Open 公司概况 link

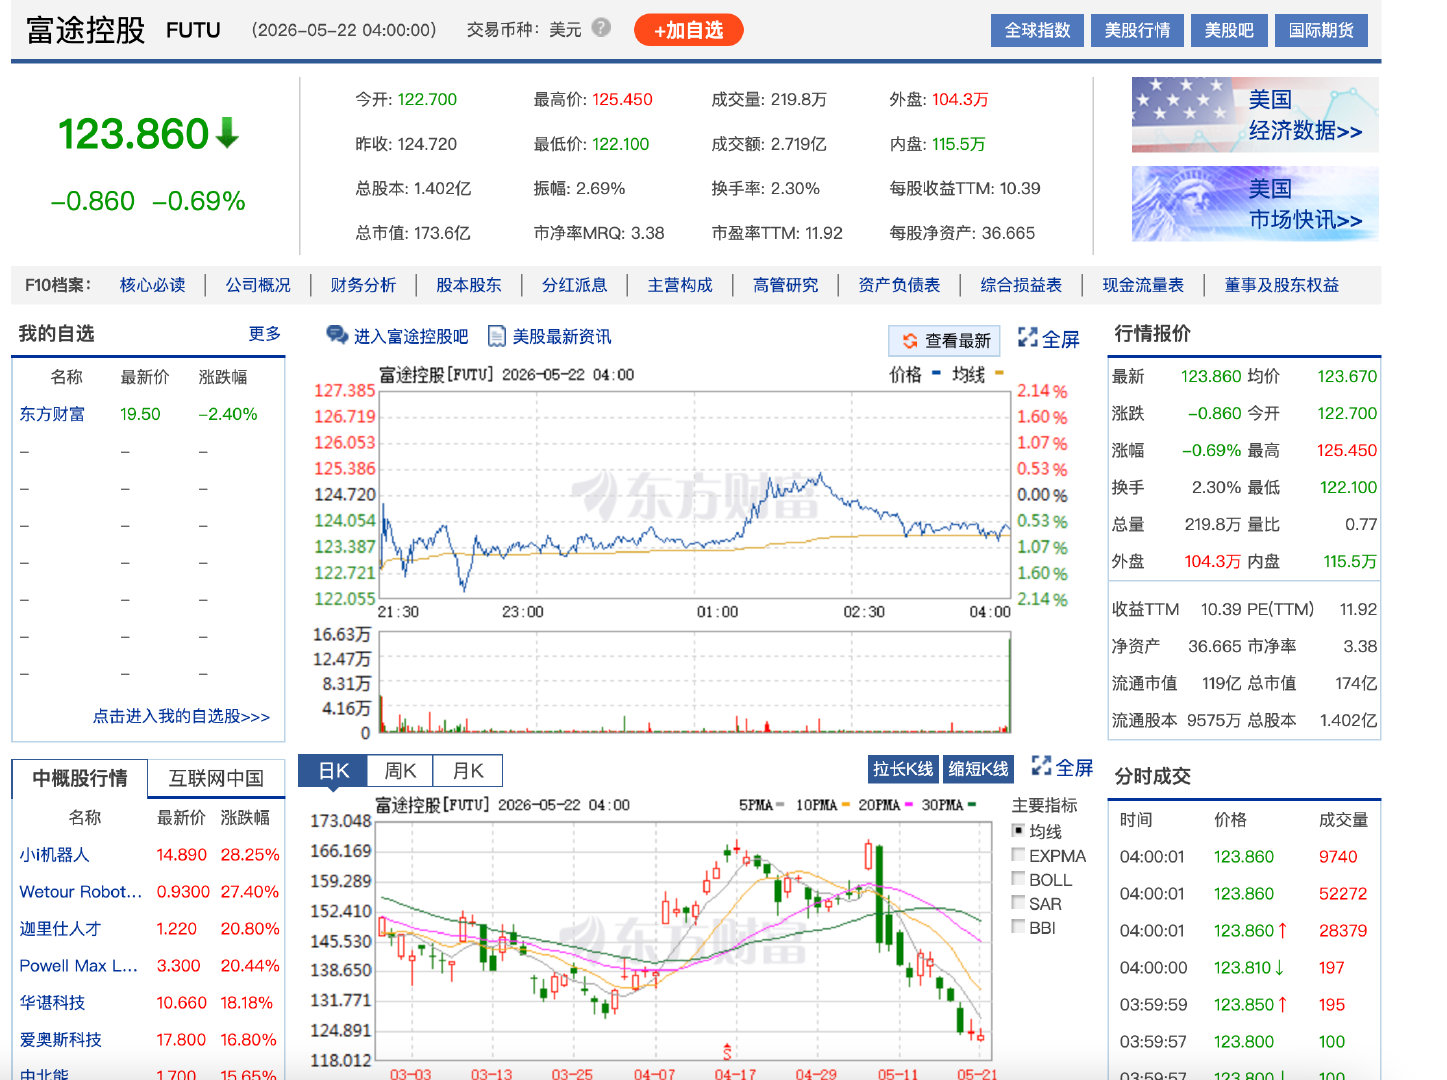[258, 285]
